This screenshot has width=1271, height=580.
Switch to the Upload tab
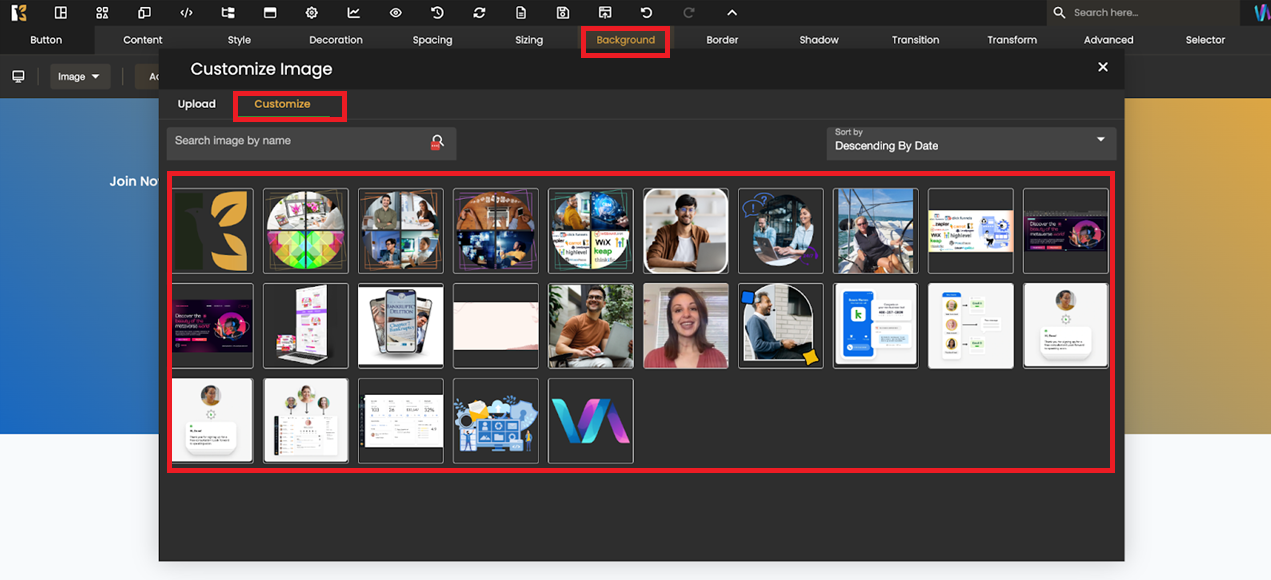click(197, 104)
